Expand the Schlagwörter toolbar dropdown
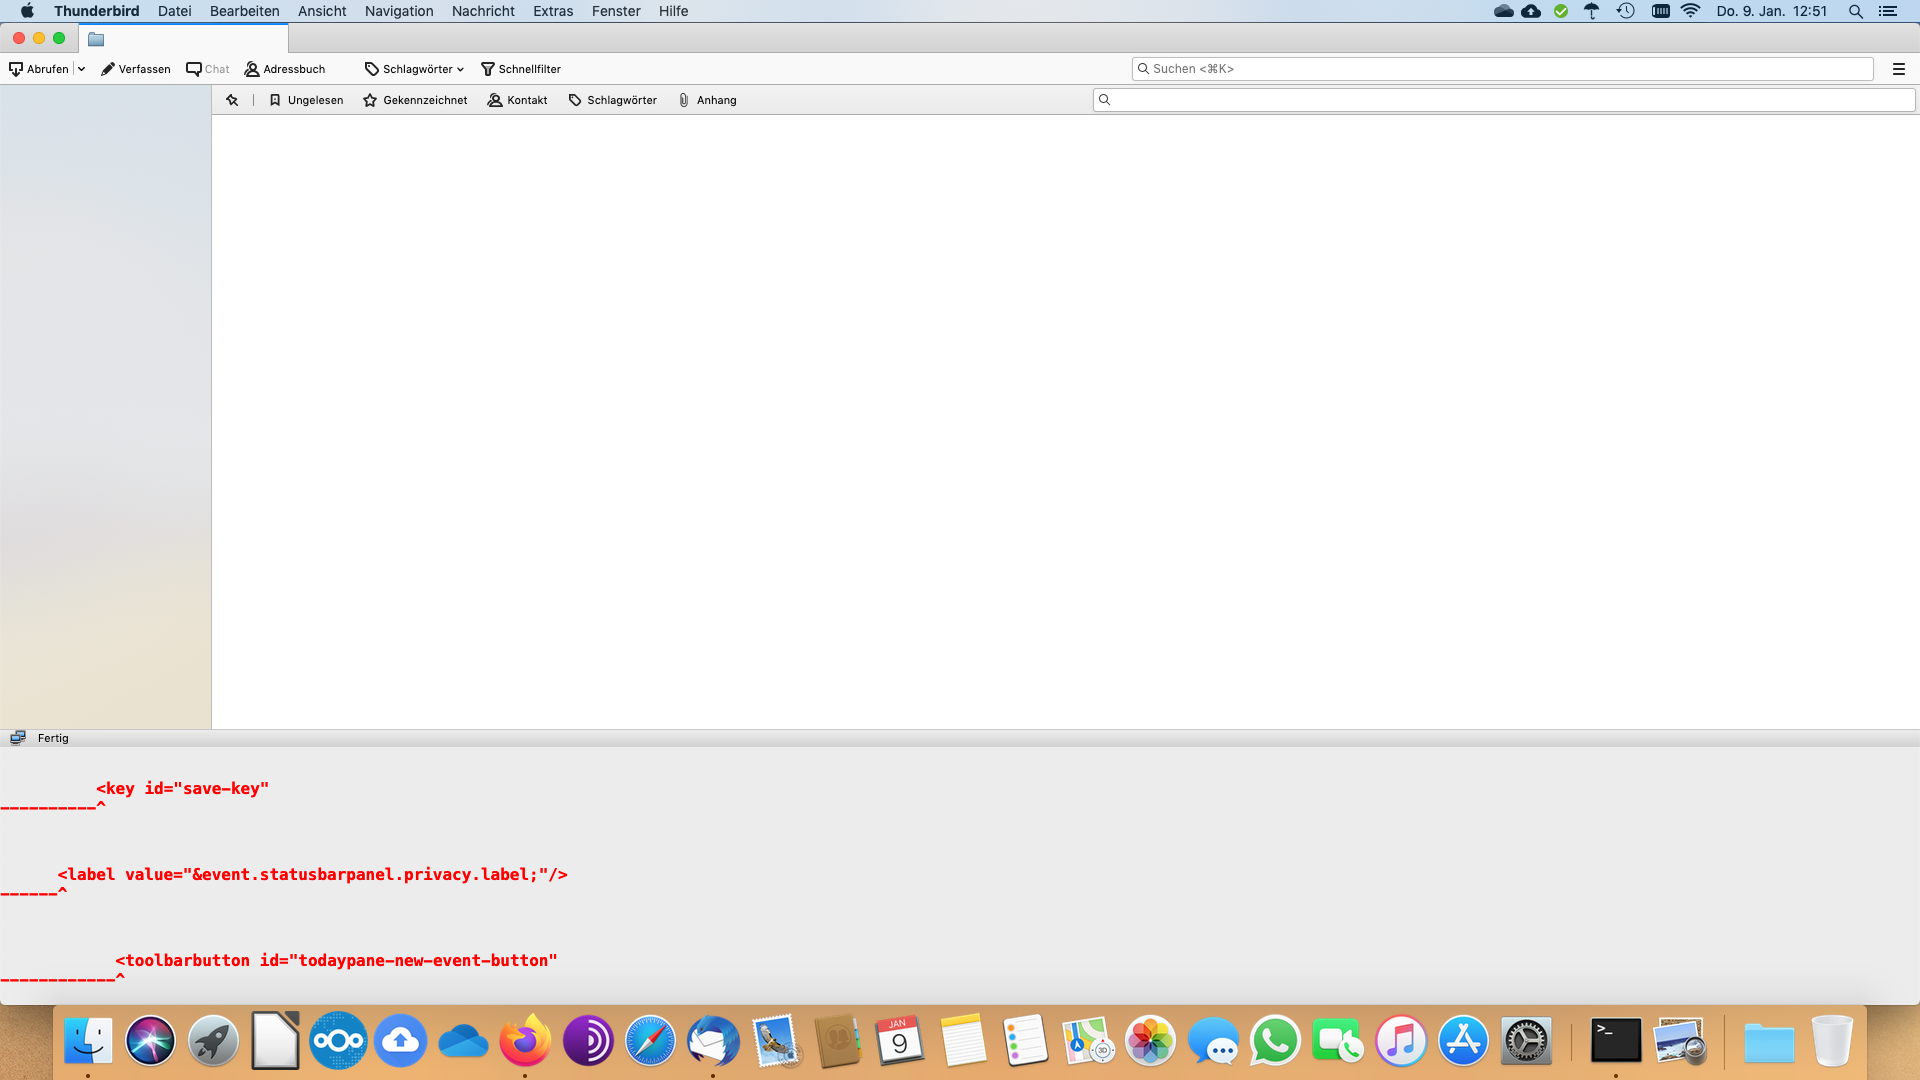Screen dimensions: 1920x1080 pos(415,69)
